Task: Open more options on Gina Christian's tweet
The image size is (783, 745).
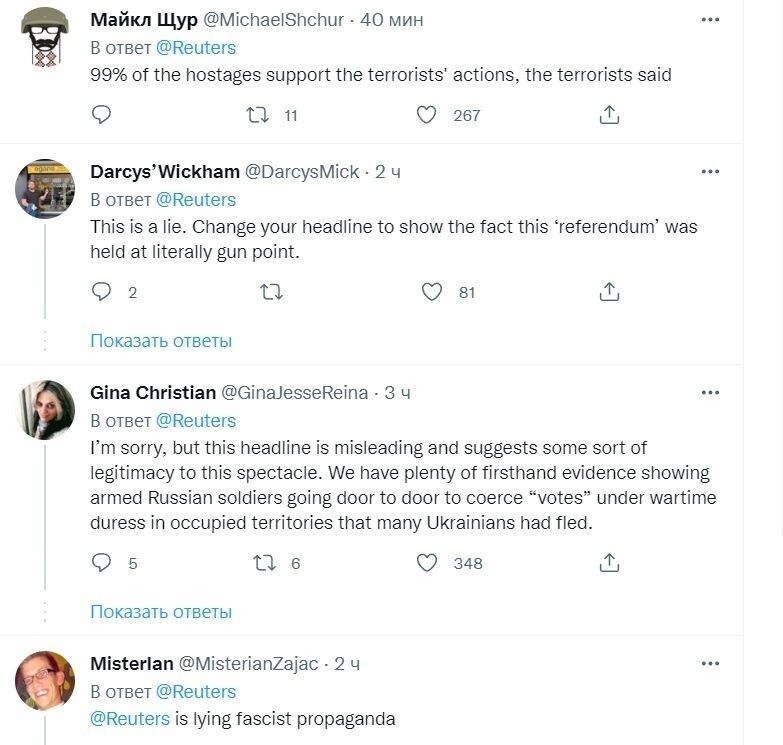Action: (710, 393)
